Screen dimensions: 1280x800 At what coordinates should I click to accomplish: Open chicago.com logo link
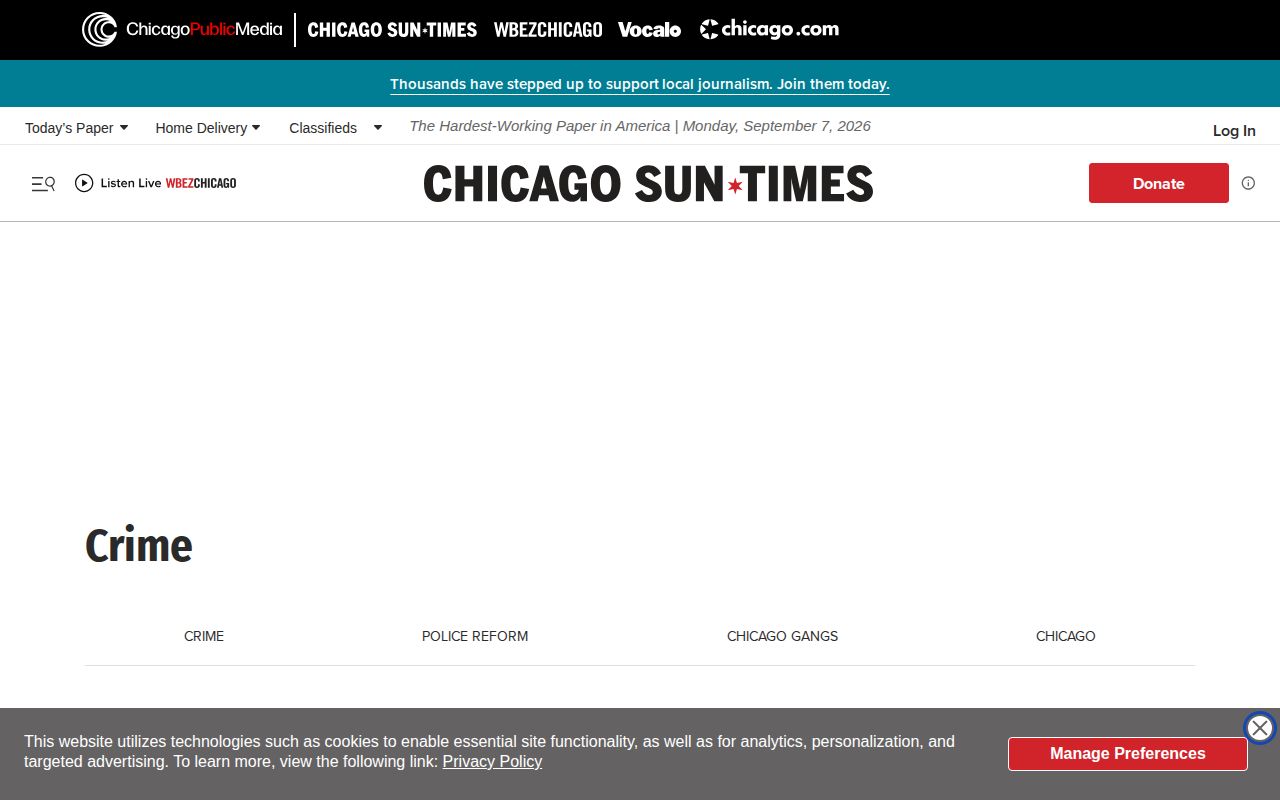(769, 29)
